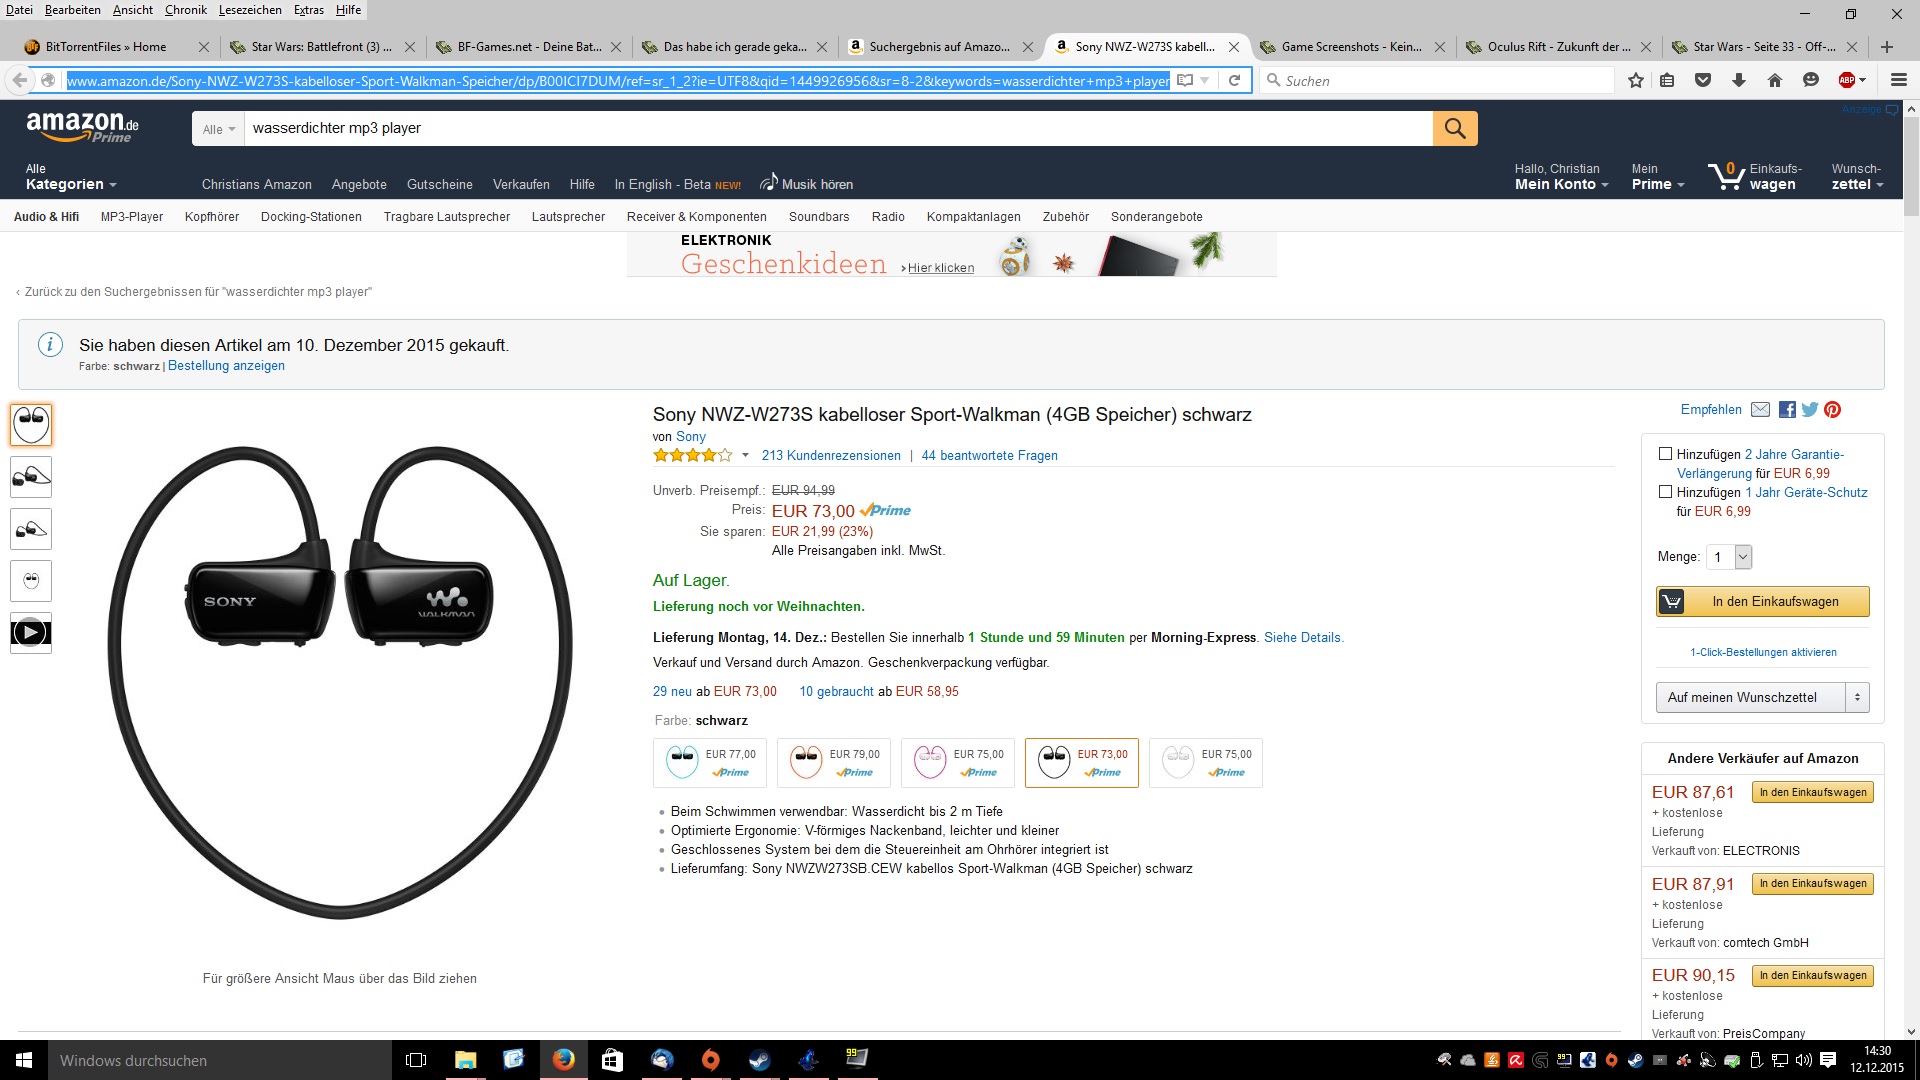Tick the 2 Jahre Garantie-Verlängerung checkbox

[1665, 454]
